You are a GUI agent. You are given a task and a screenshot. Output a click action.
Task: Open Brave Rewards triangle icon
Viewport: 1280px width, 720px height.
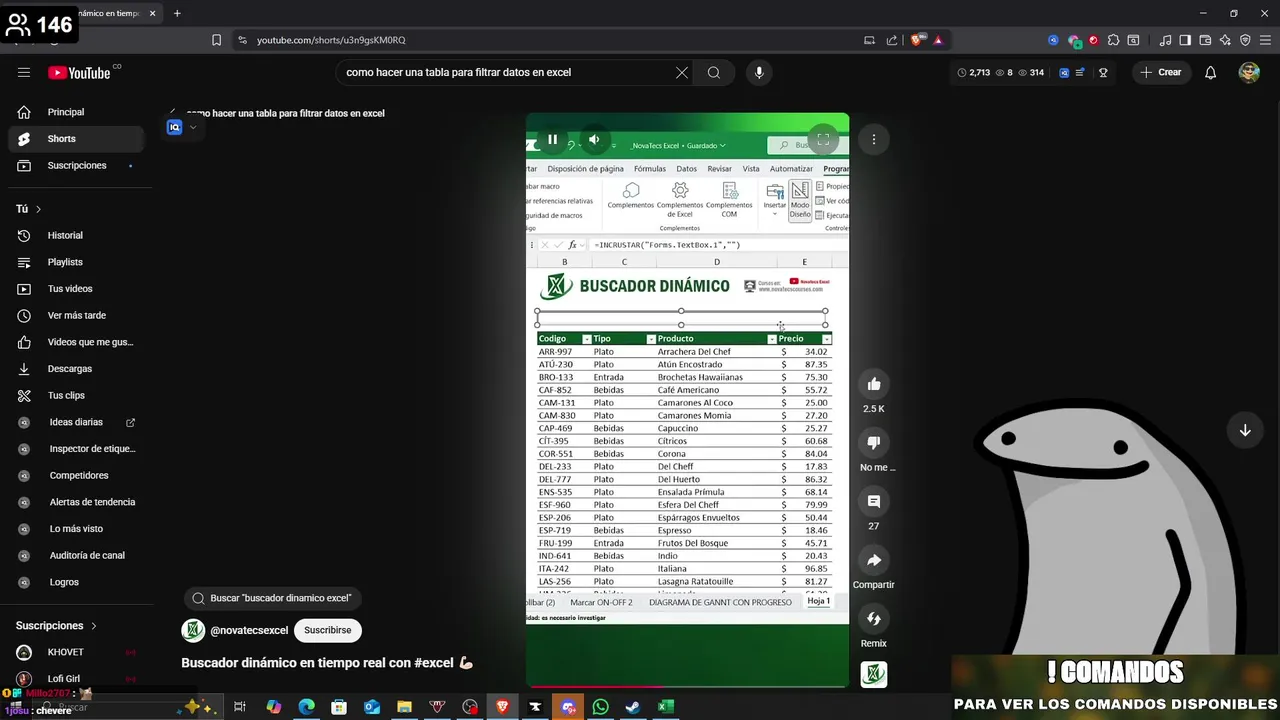[x=938, y=40]
